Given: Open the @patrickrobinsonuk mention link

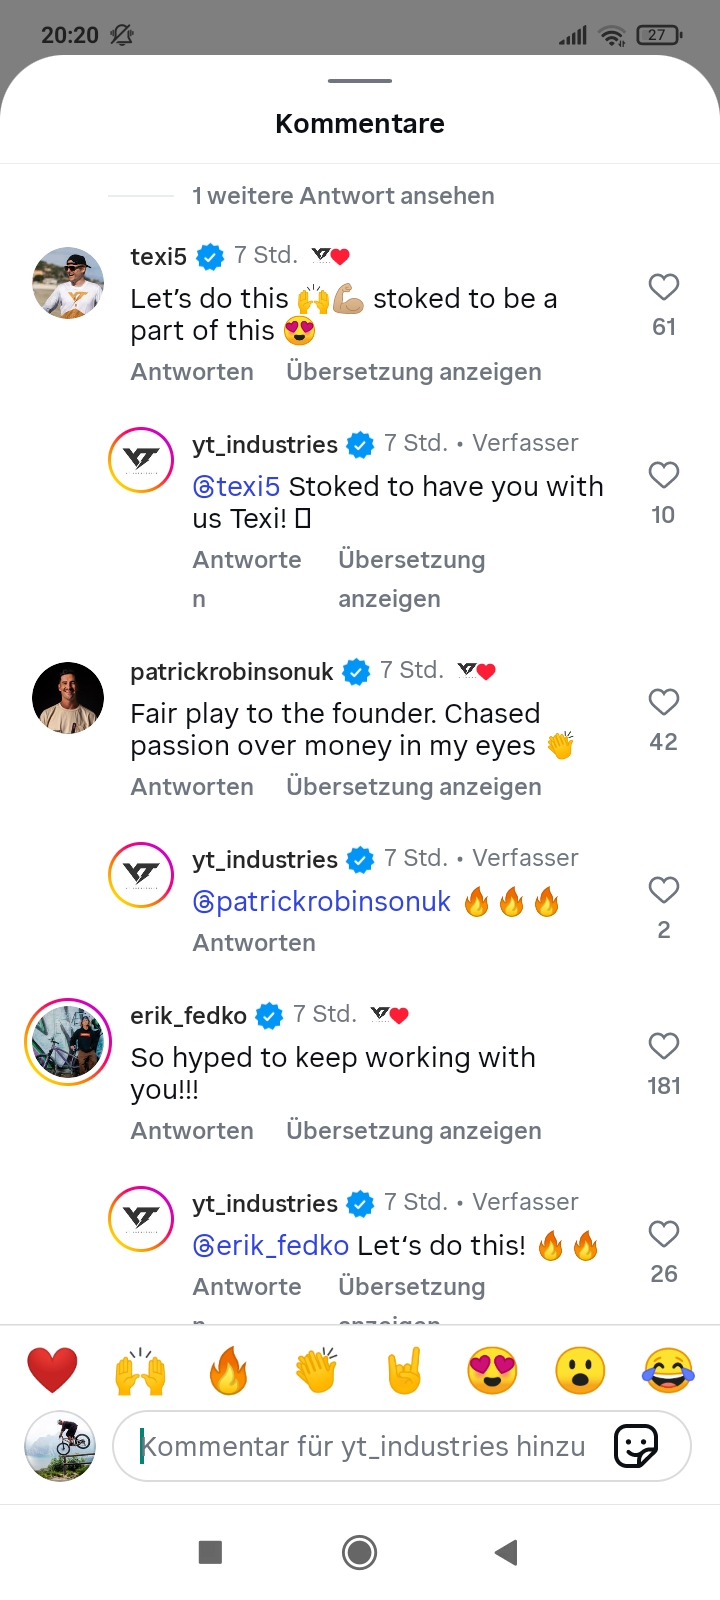Looking at the screenshot, I should tap(322, 902).
